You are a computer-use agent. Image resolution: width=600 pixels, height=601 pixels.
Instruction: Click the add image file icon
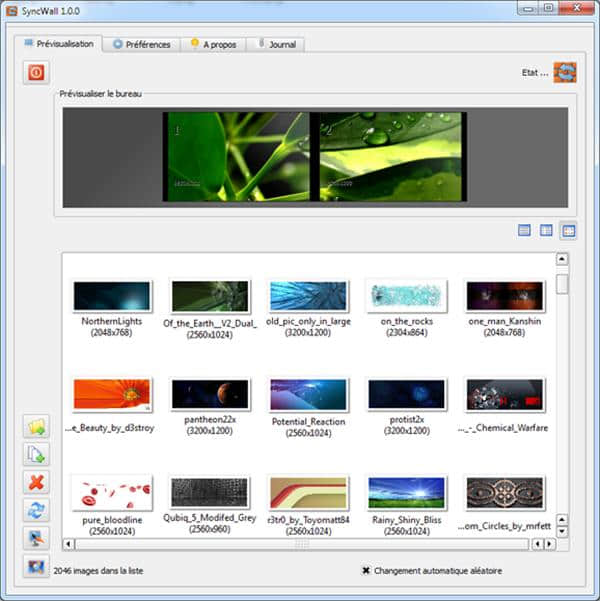pos(37,455)
